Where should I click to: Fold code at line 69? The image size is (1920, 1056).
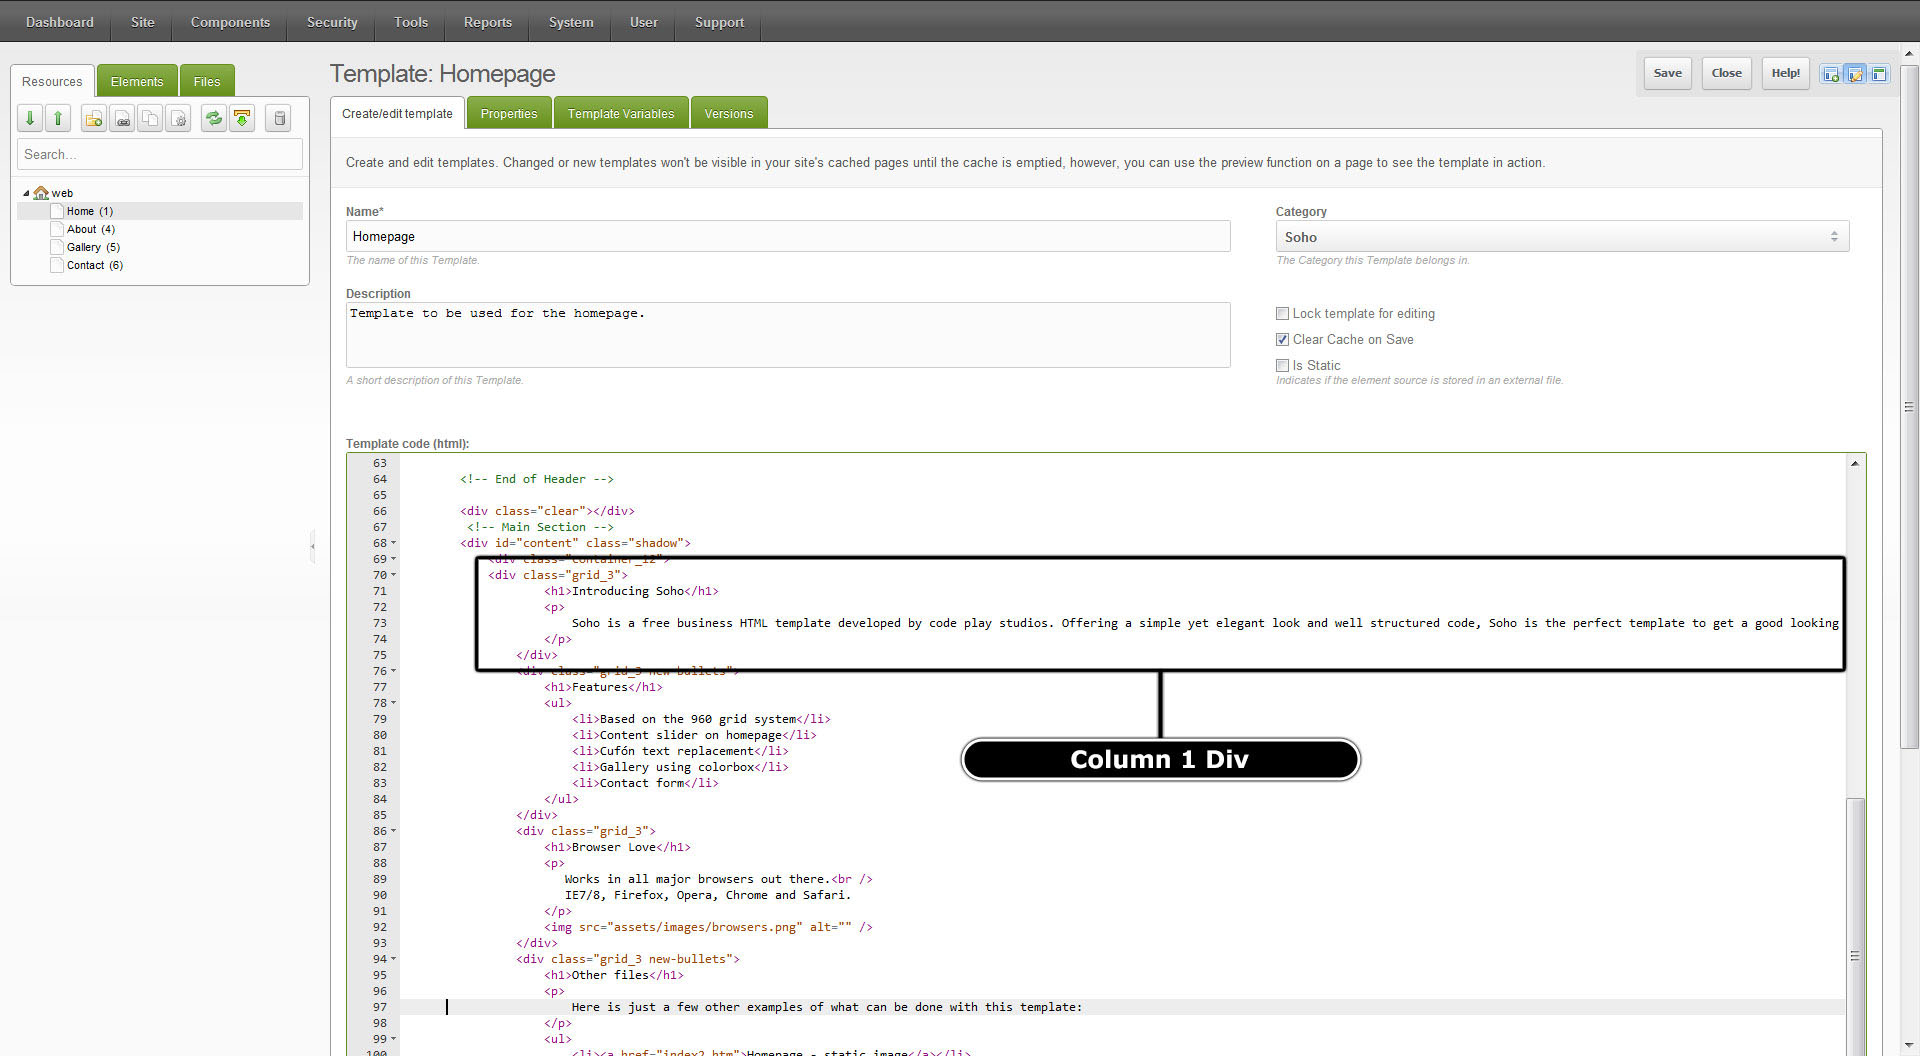coord(393,559)
